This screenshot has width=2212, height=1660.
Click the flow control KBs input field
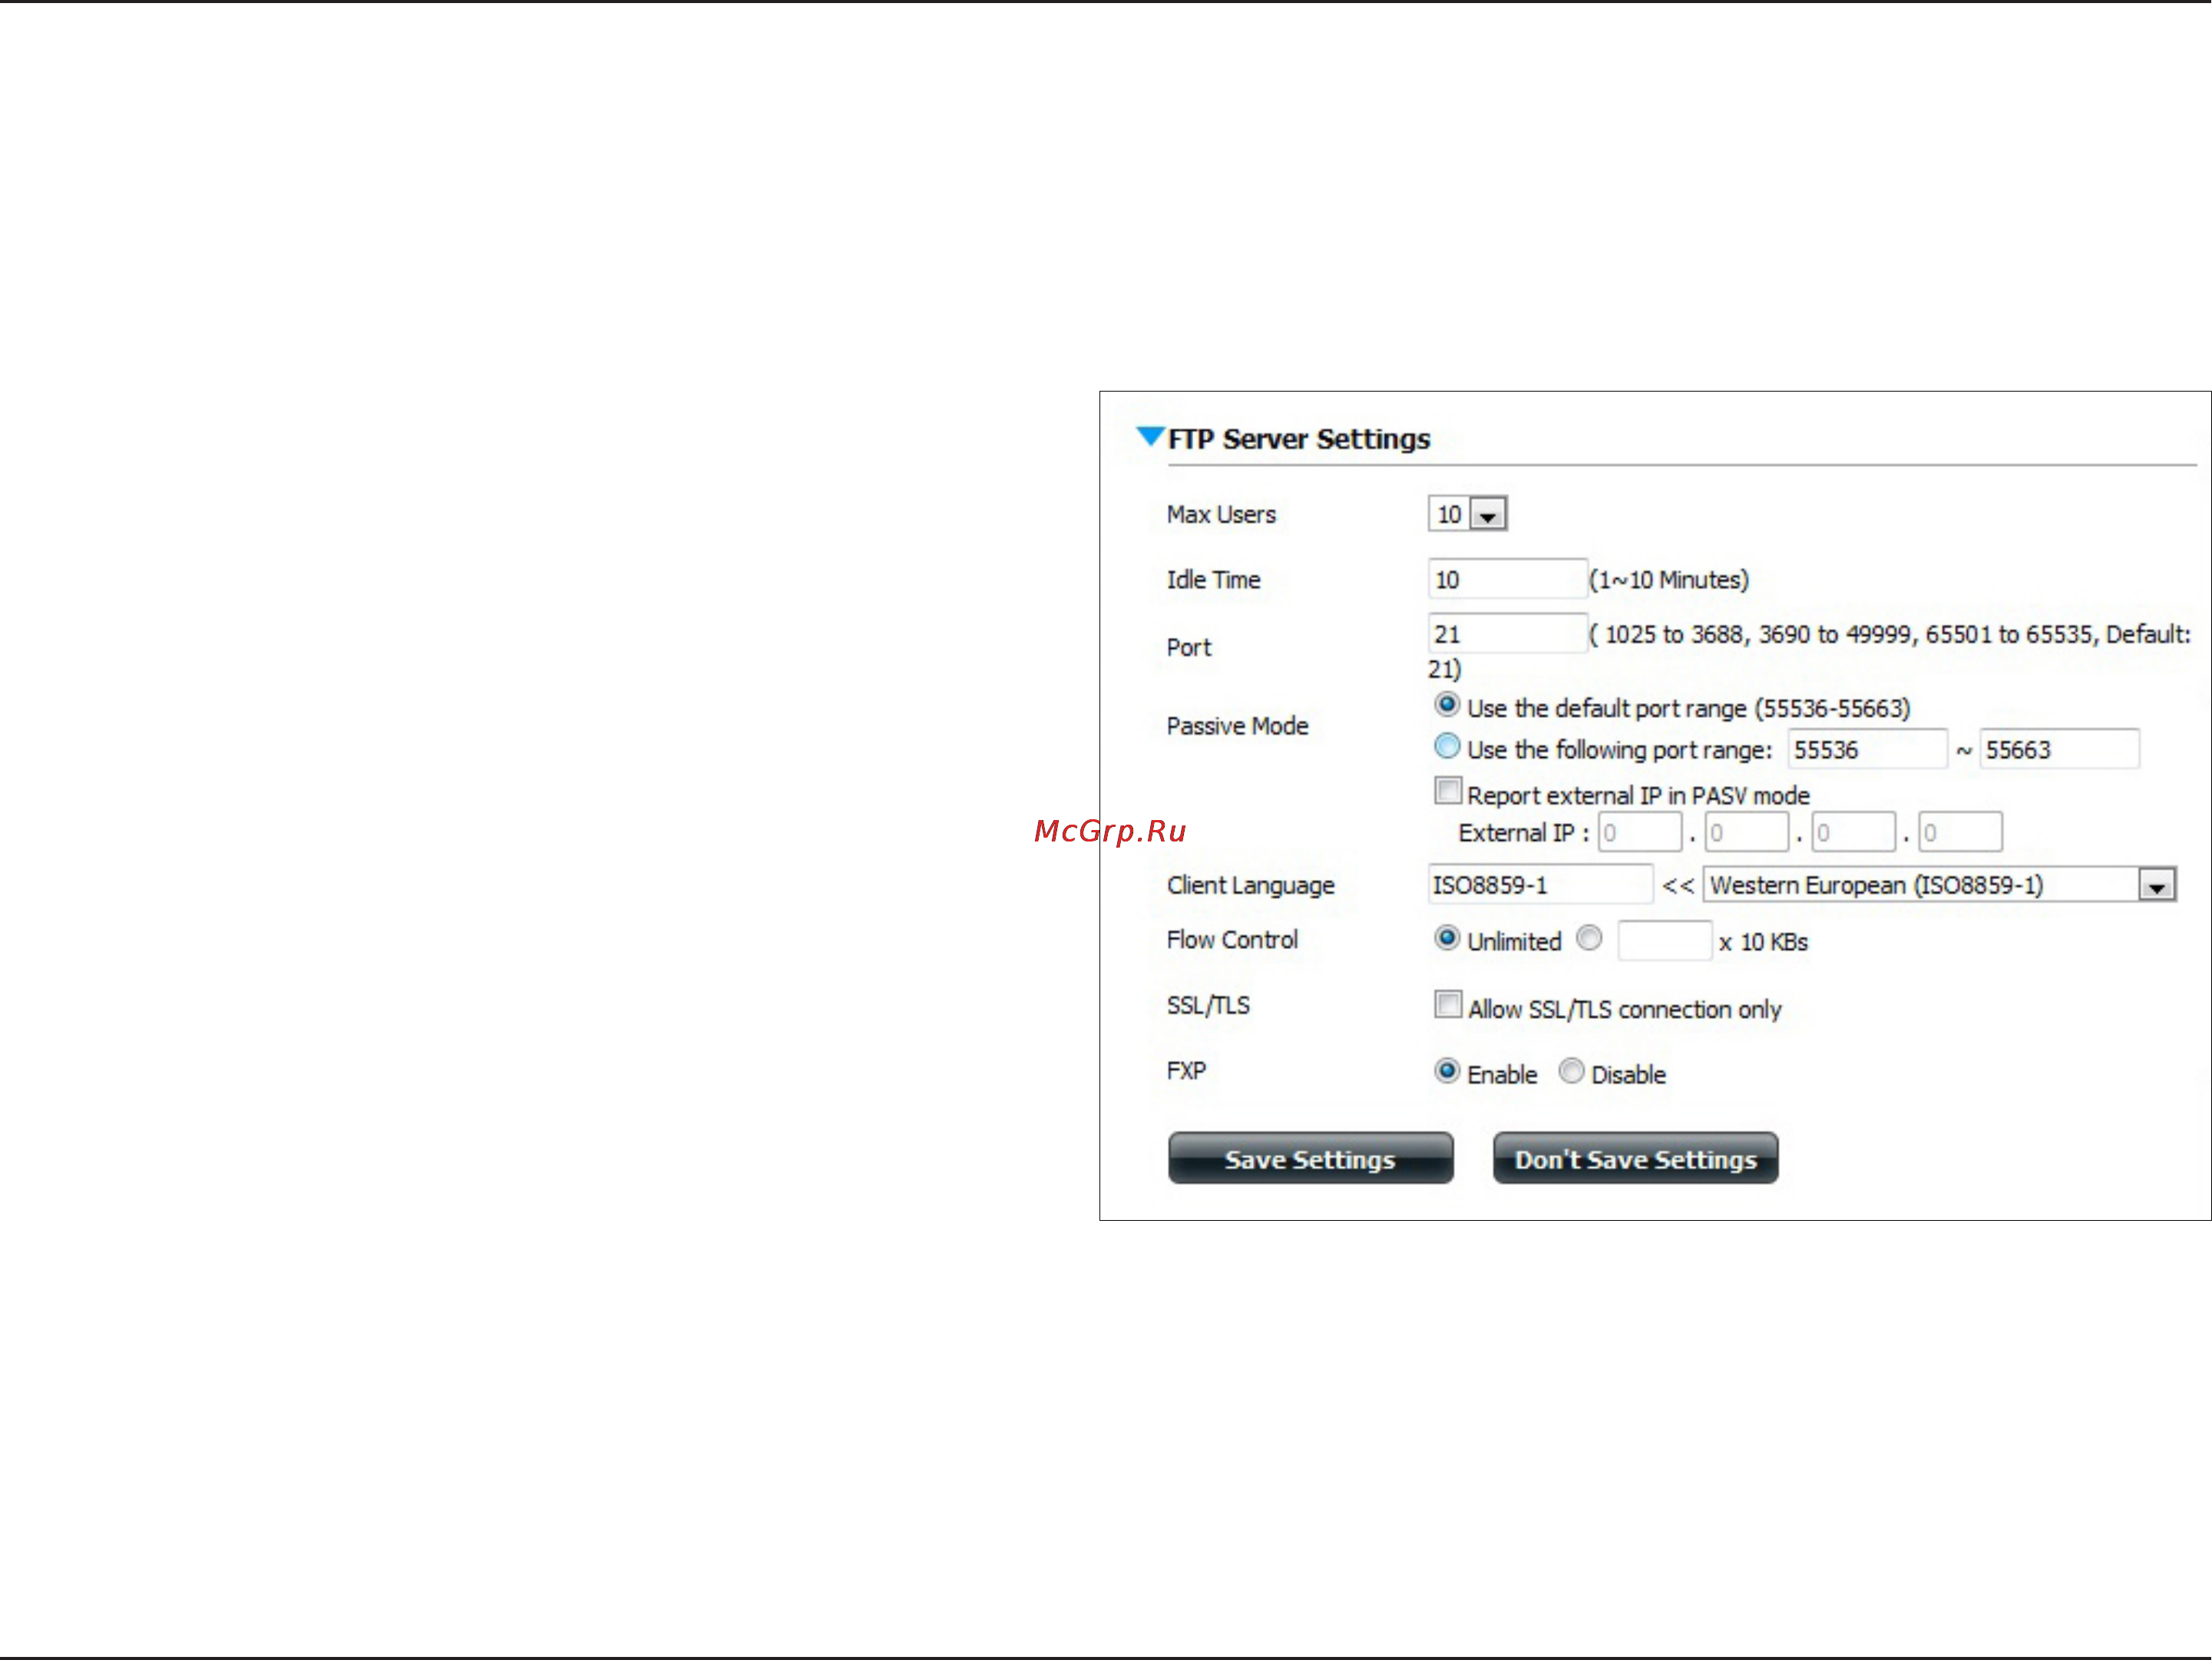[x=1664, y=941]
